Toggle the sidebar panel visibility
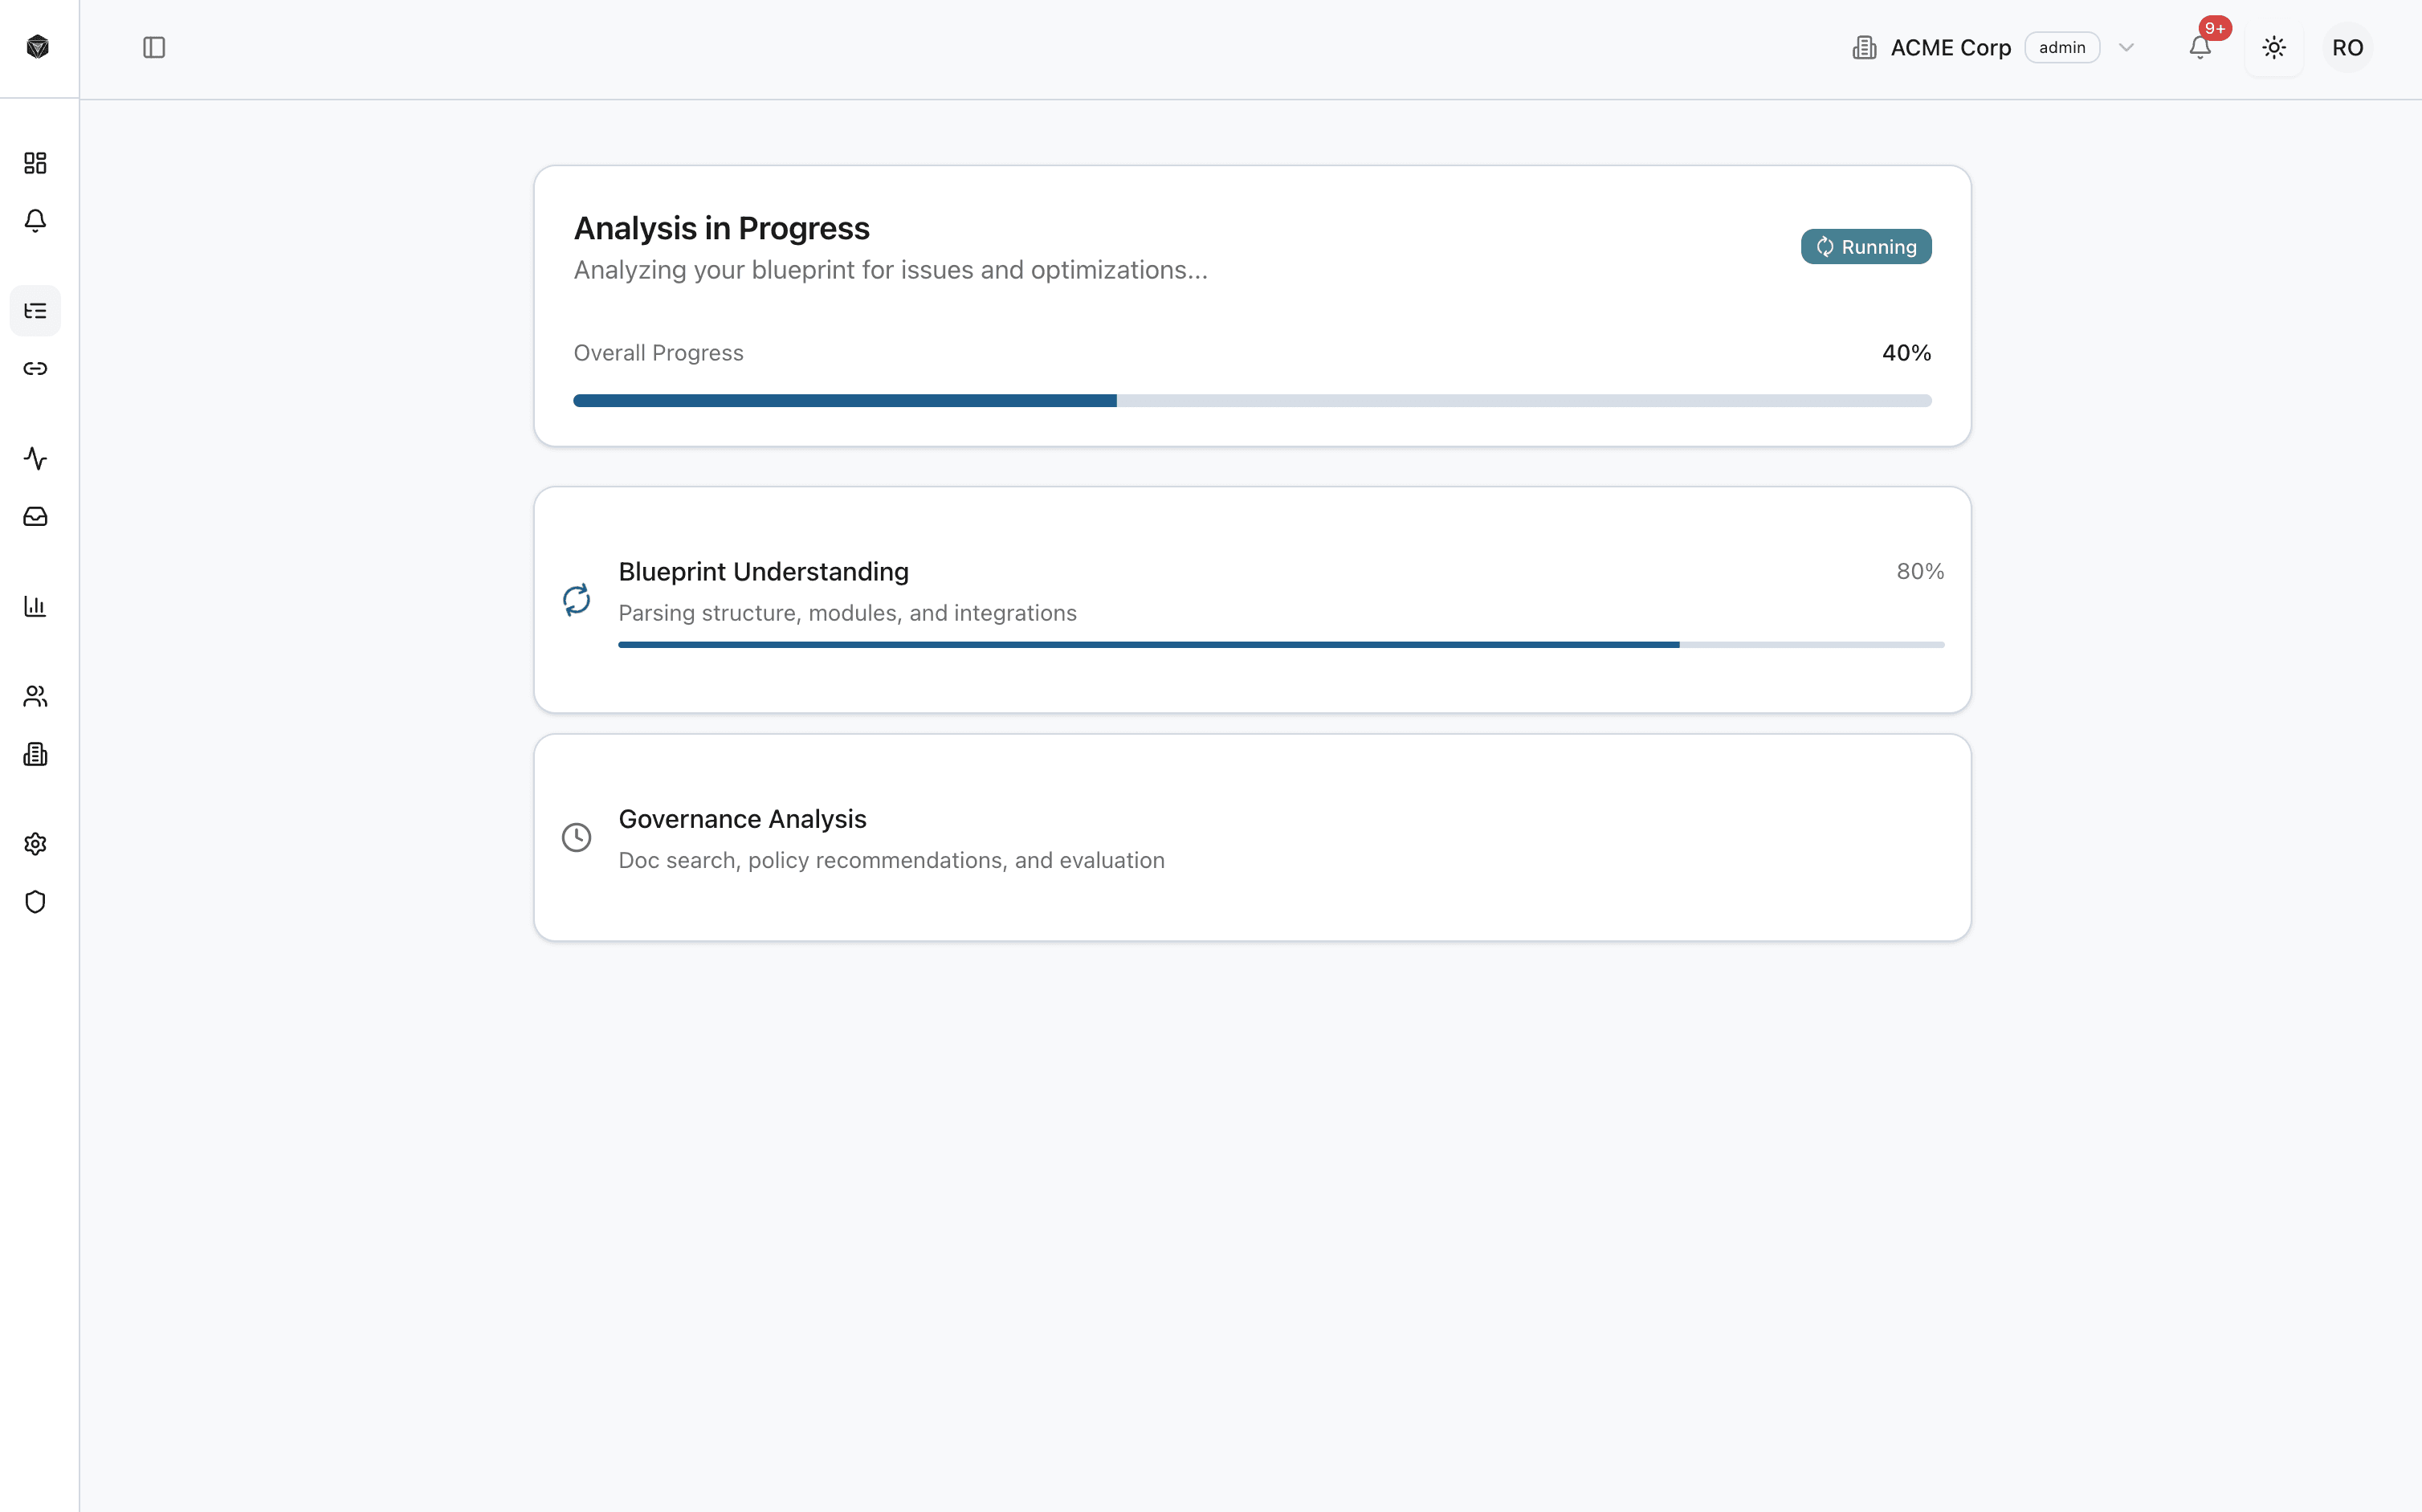Screen dimensions: 2422x1512 [x=154, y=47]
